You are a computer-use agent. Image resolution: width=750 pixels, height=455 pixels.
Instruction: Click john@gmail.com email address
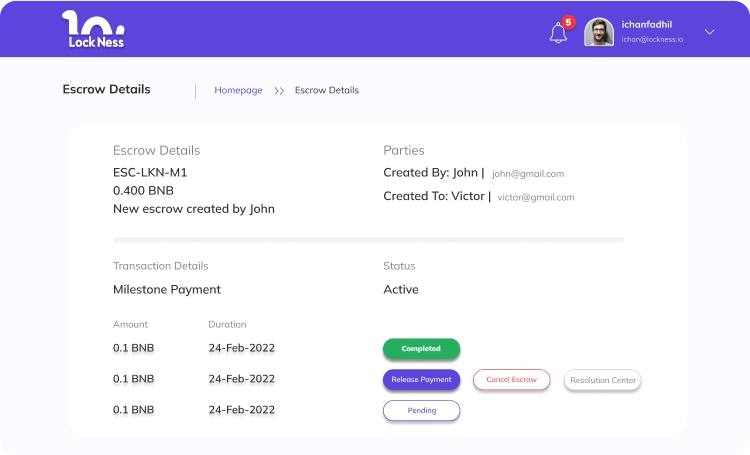pos(528,174)
